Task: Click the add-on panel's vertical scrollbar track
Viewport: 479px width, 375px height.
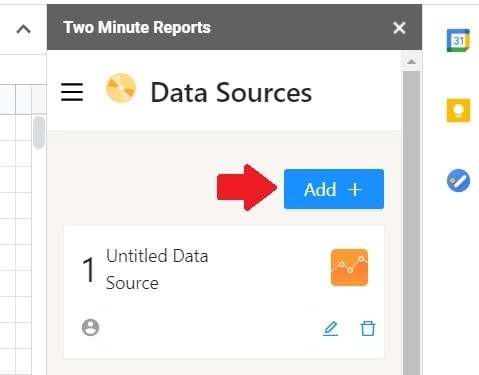Action: [411, 223]
